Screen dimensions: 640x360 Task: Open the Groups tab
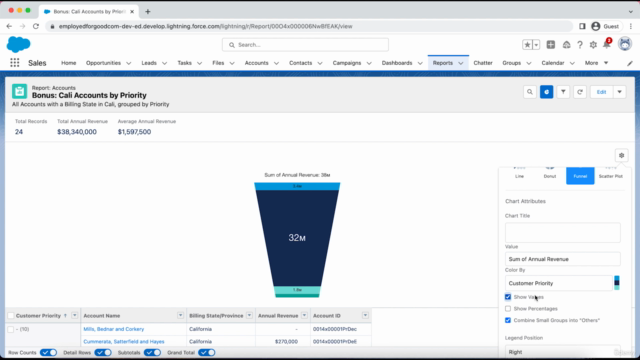point(511,63)
